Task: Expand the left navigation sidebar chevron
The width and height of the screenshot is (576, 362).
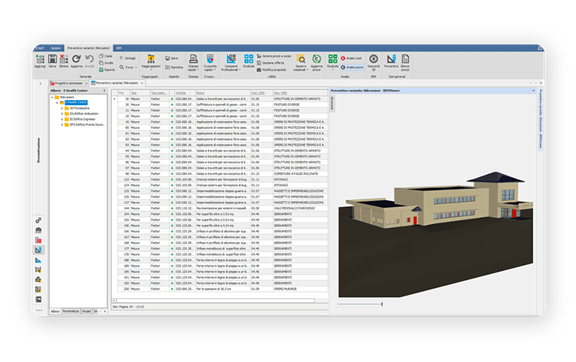Action: pos(40,83)
